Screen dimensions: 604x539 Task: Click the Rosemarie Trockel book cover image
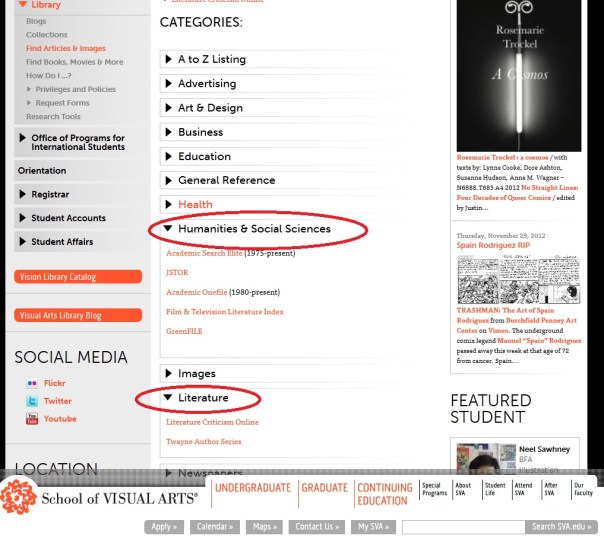pos(519,76)
